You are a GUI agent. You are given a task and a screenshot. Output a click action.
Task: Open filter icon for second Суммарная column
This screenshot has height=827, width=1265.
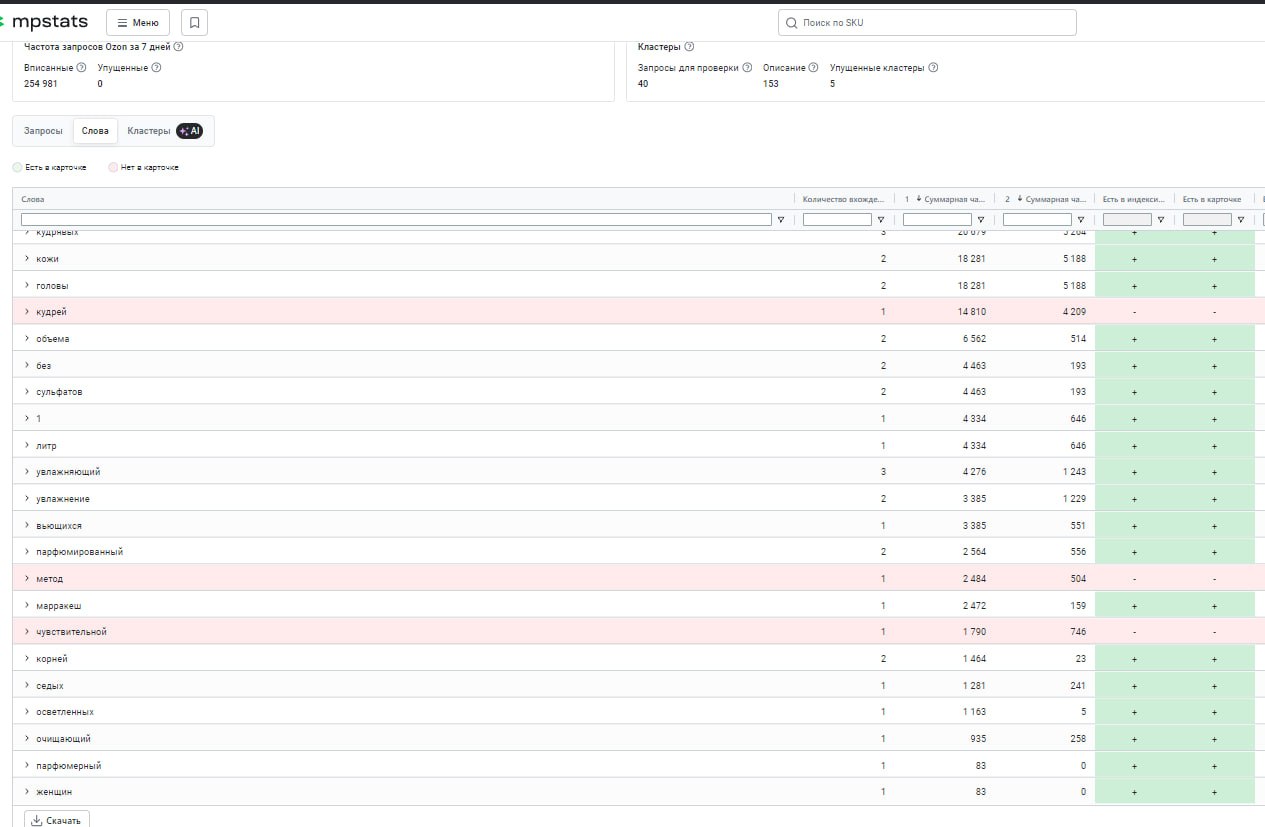click(x=1081, y=220)
